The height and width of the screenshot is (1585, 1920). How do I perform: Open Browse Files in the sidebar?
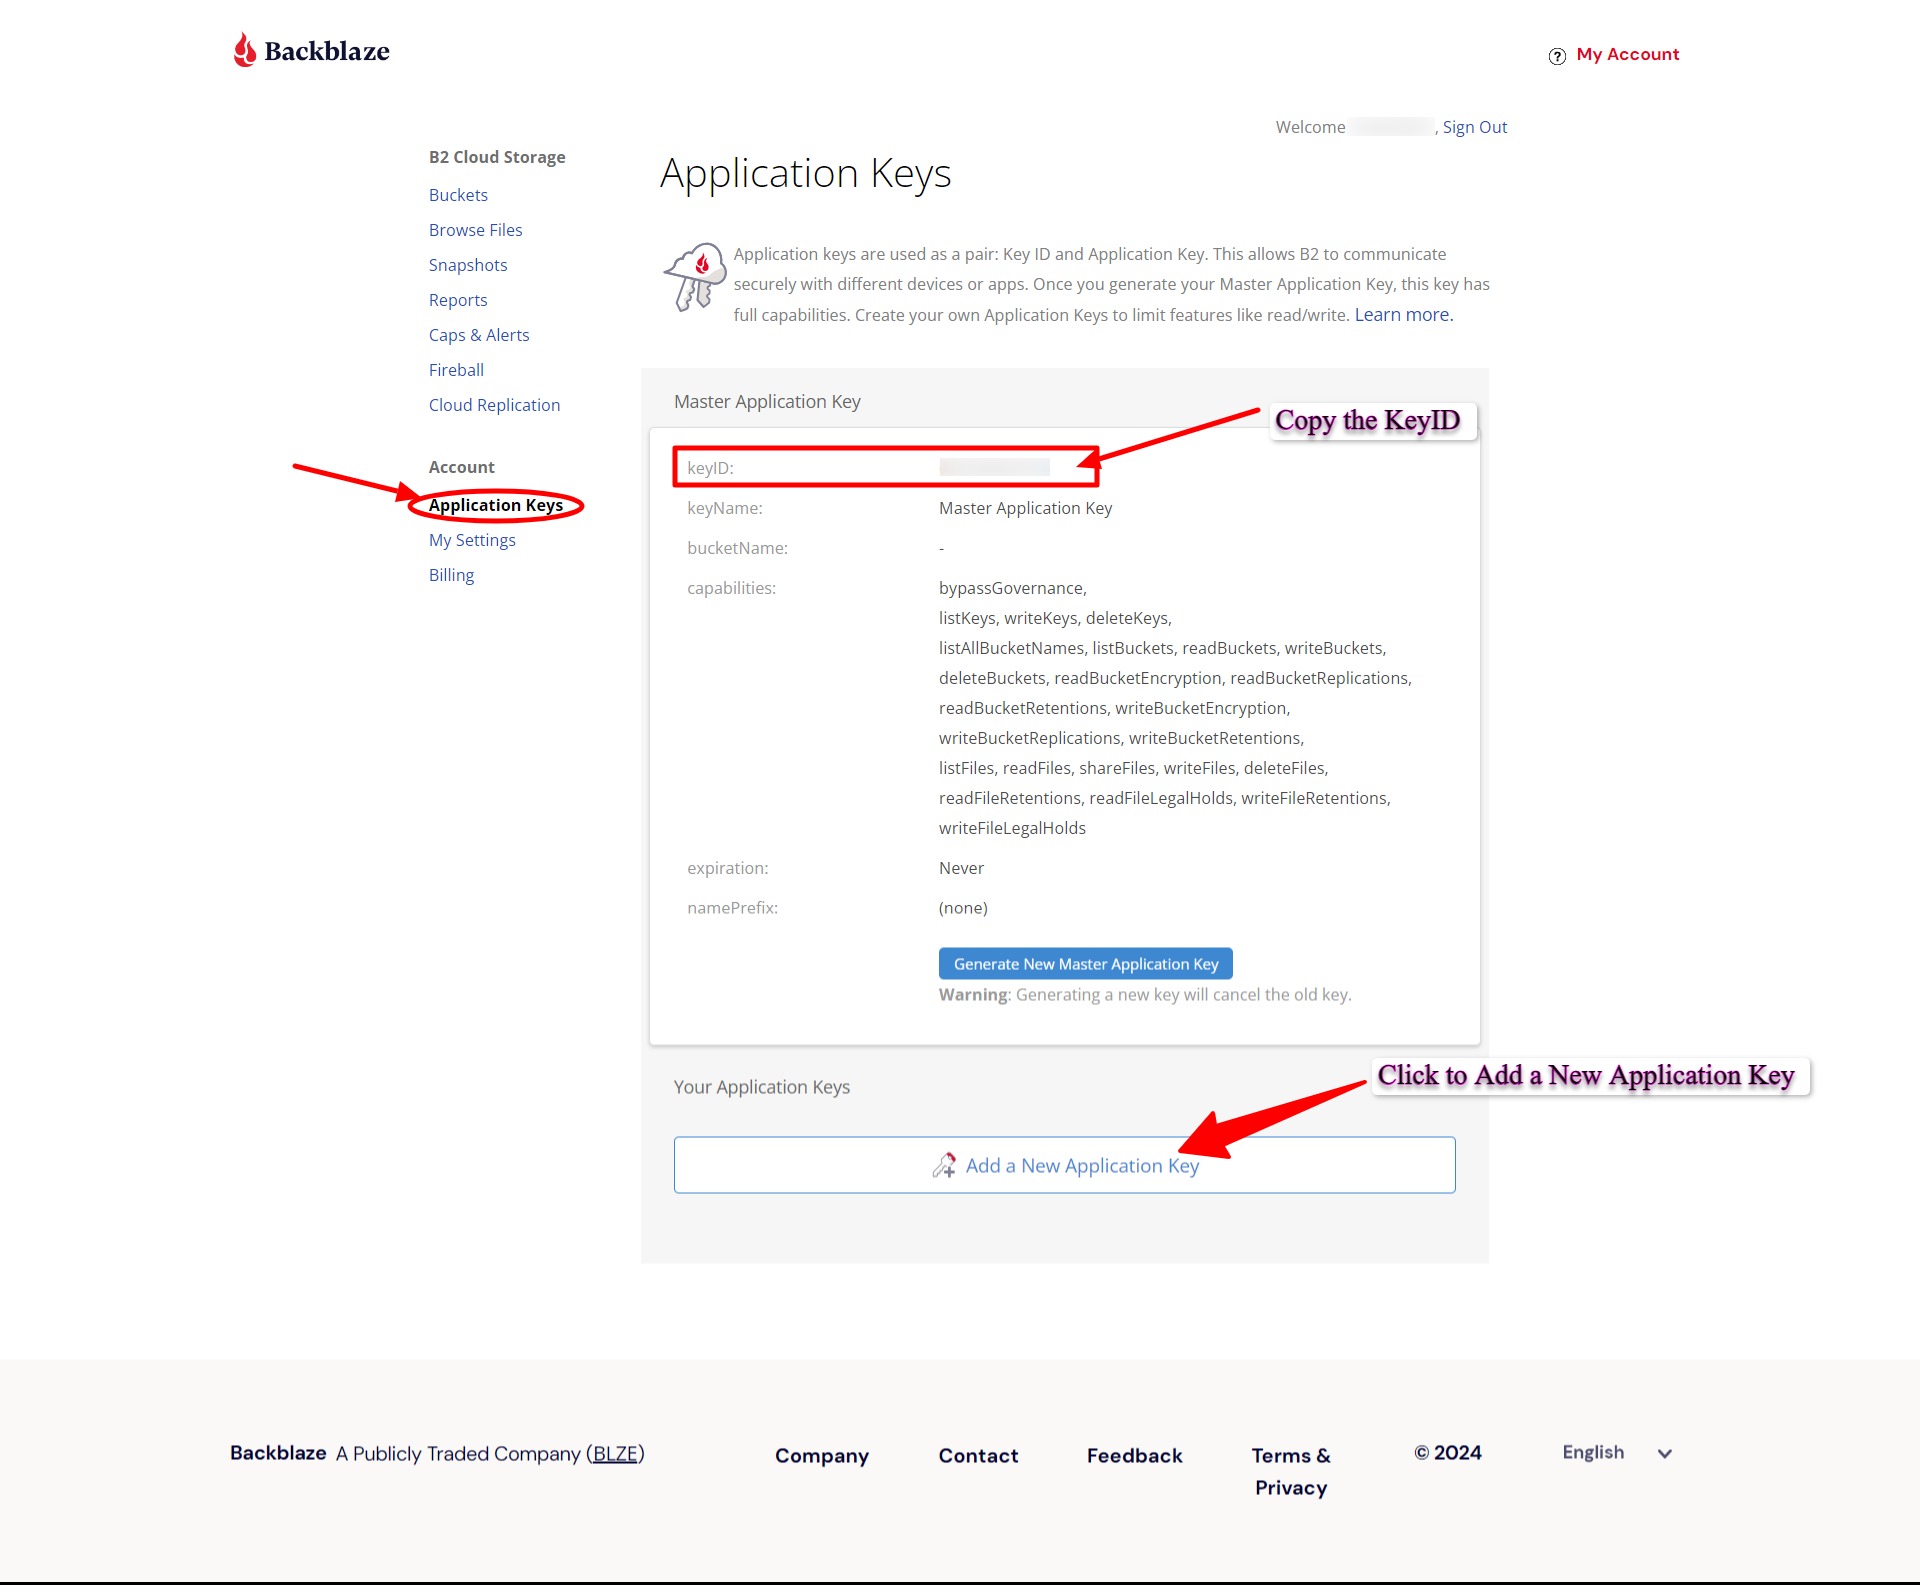point(475,230)
